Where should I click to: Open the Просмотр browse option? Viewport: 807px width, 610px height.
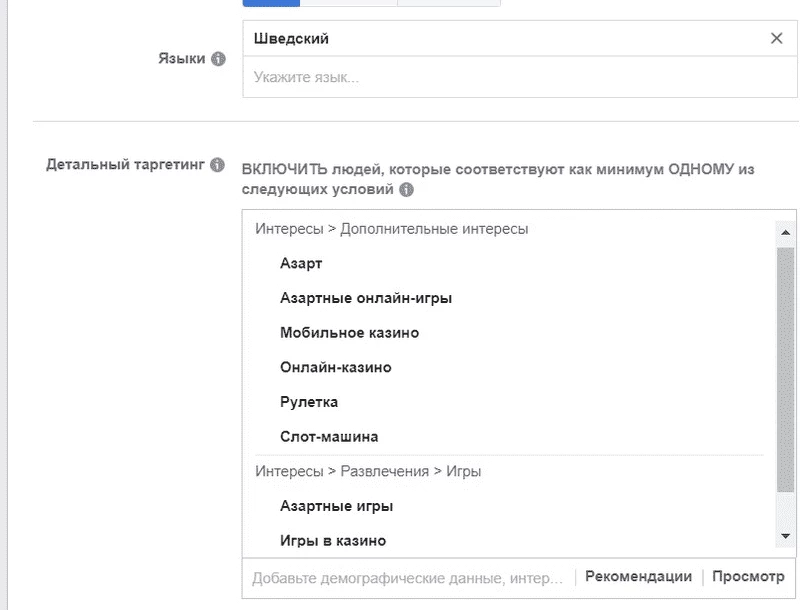pyautogui.click(x=748, y=577)
